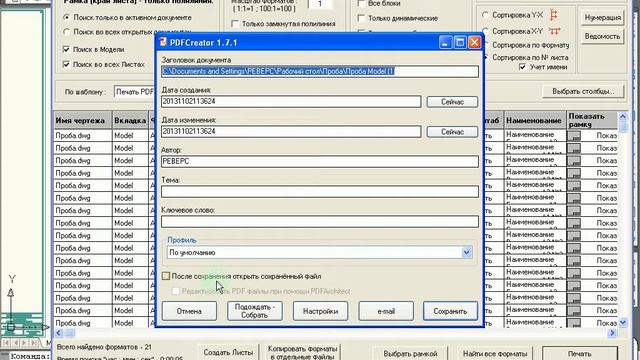The image size is (640, 360).
Task: Minimize the PDFCreator window
Action: click(x=445, y=42)
